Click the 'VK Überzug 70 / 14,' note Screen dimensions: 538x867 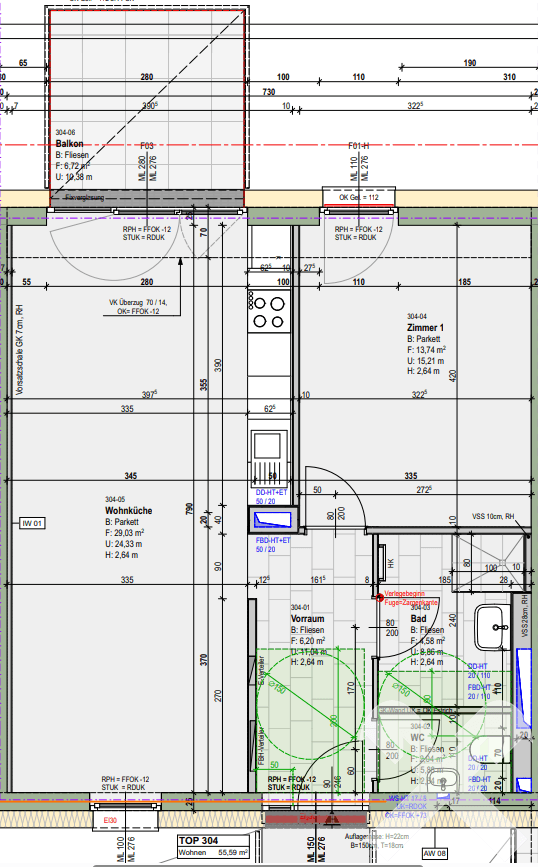pos(138,303)
